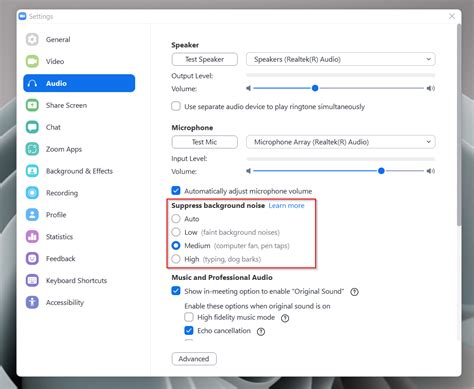Open the Speakers device dropdown
The image size is (474, 389).
click(341, 59)
